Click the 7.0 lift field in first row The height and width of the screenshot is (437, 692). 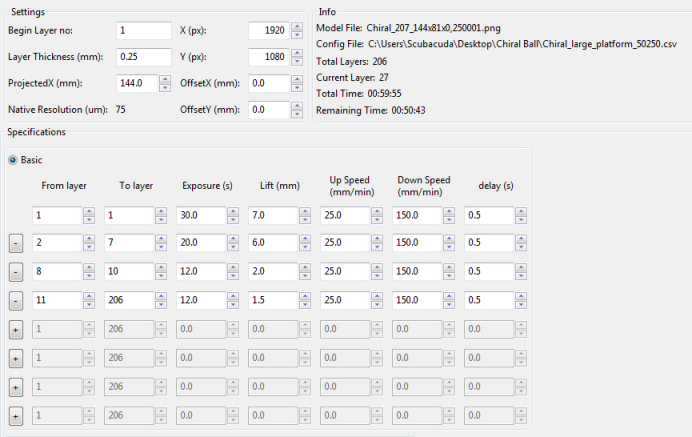(271, 215)
